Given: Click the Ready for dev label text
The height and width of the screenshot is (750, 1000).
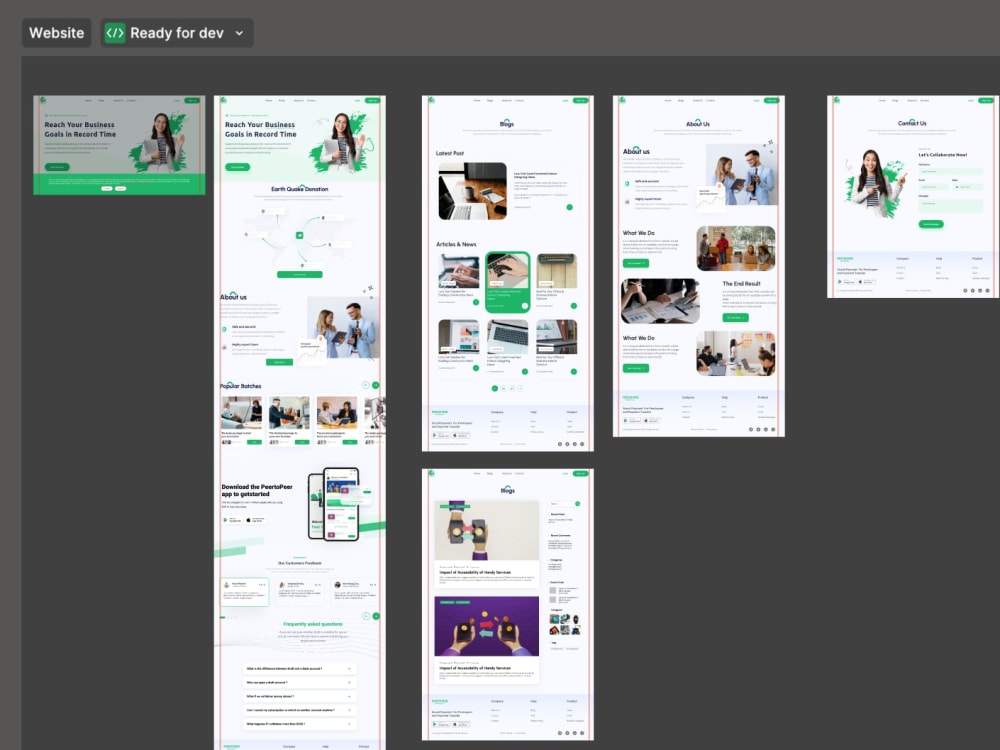Looking at the screenshot, I should 177,33.
